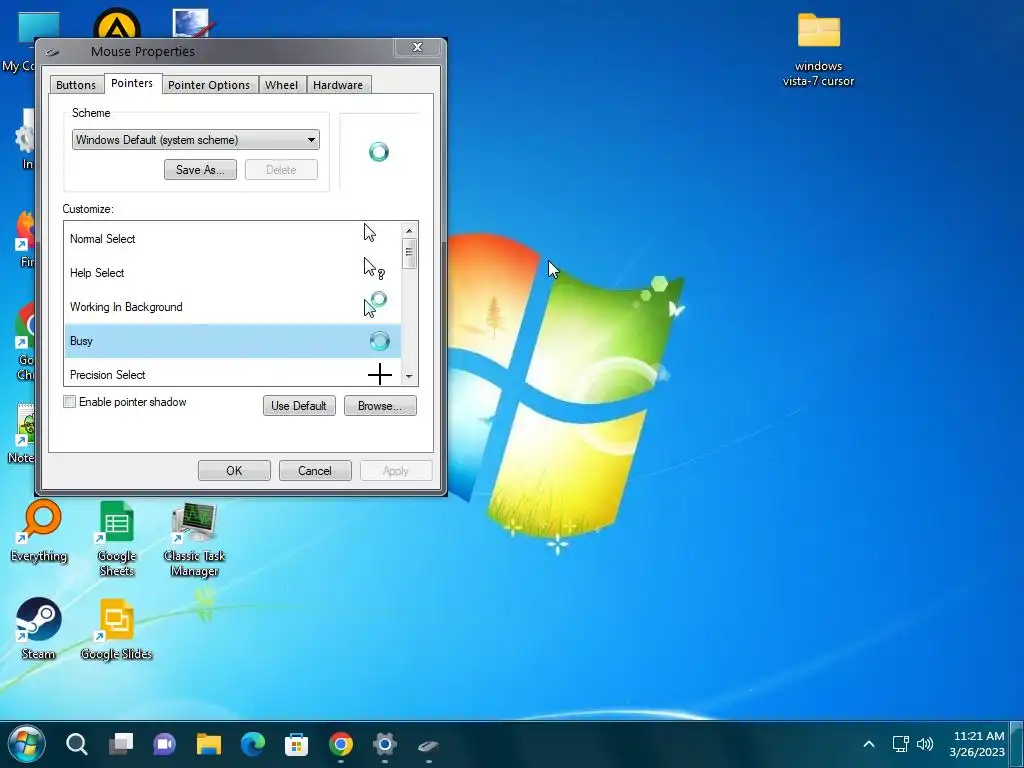Select the Normal Select pointer row

tap(232, 238)
